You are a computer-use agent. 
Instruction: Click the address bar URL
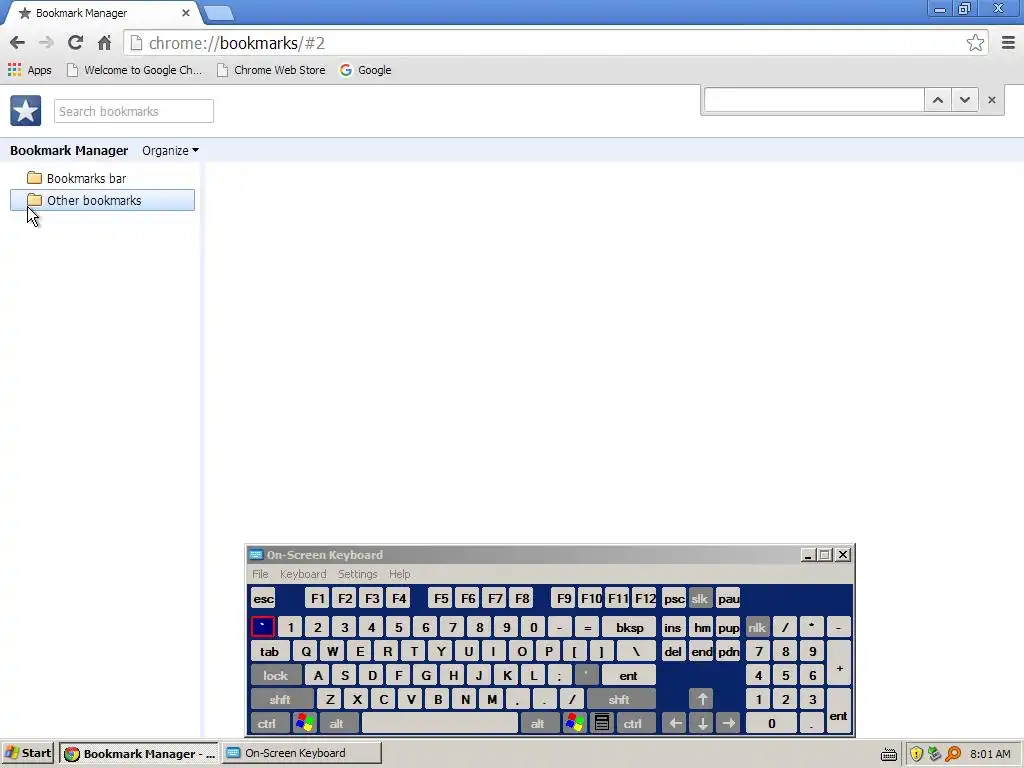click(x=236, y=43)
